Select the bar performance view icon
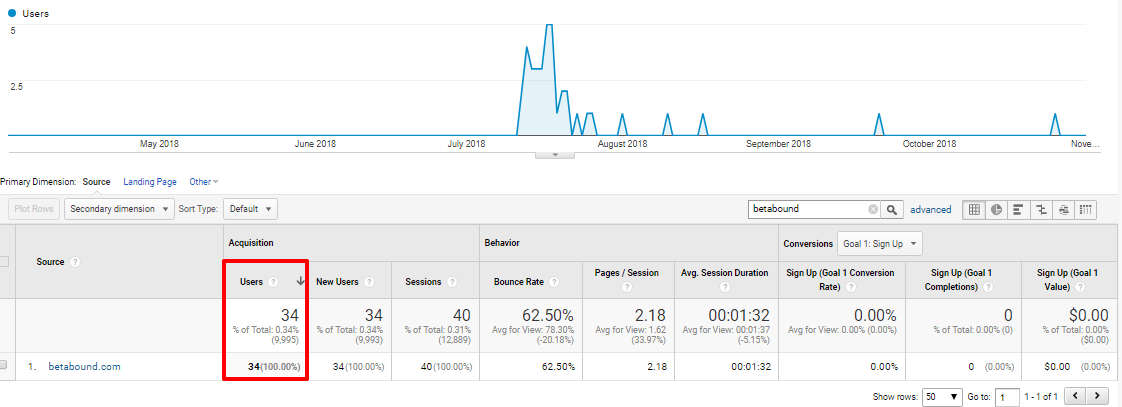Viewport: 1122px width, 407px height. pyautogui.click(x=1019, y=209)
